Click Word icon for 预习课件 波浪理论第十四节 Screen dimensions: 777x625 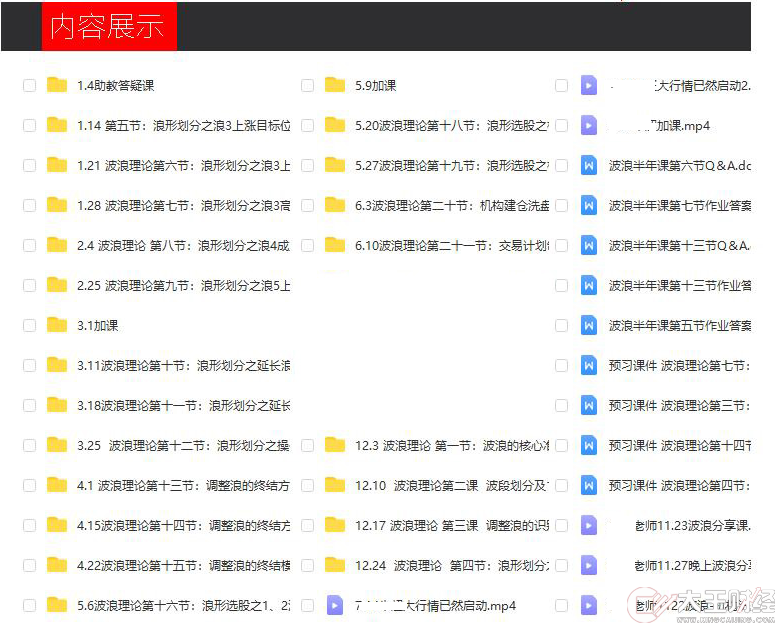coord(589,445)
